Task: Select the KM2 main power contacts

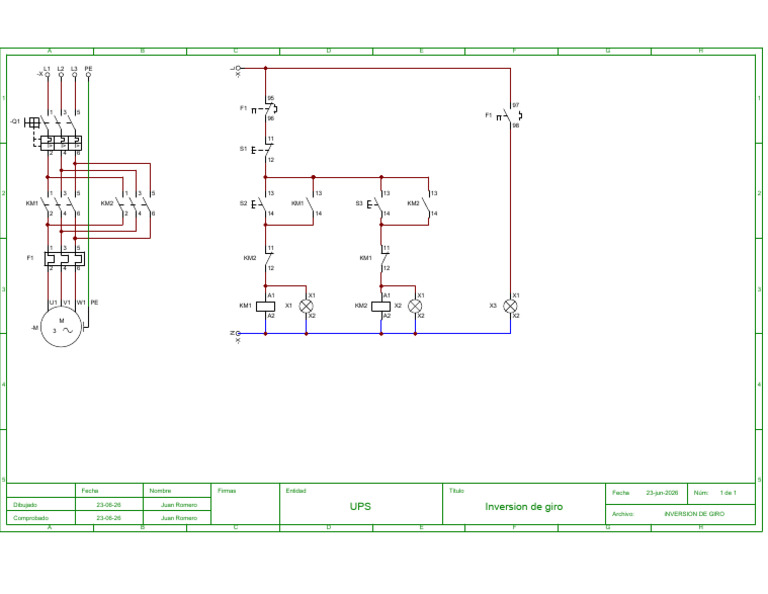Action: pyautogui.click(x=136, y=203)
